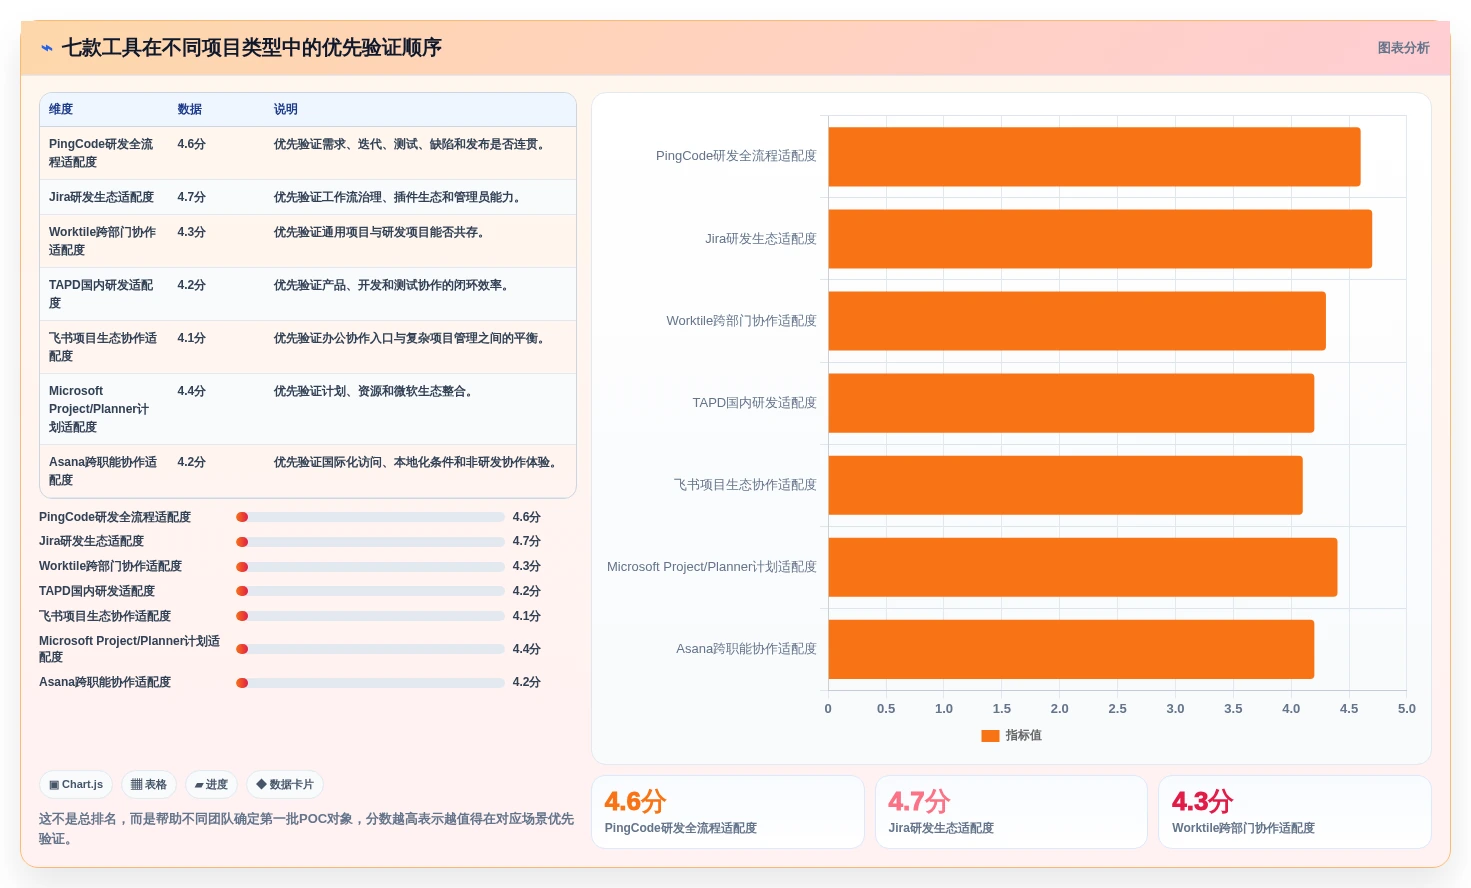Click the blue icon beside the title
This screenshot has height=888, width=1471.
click(x=47, y=48)
